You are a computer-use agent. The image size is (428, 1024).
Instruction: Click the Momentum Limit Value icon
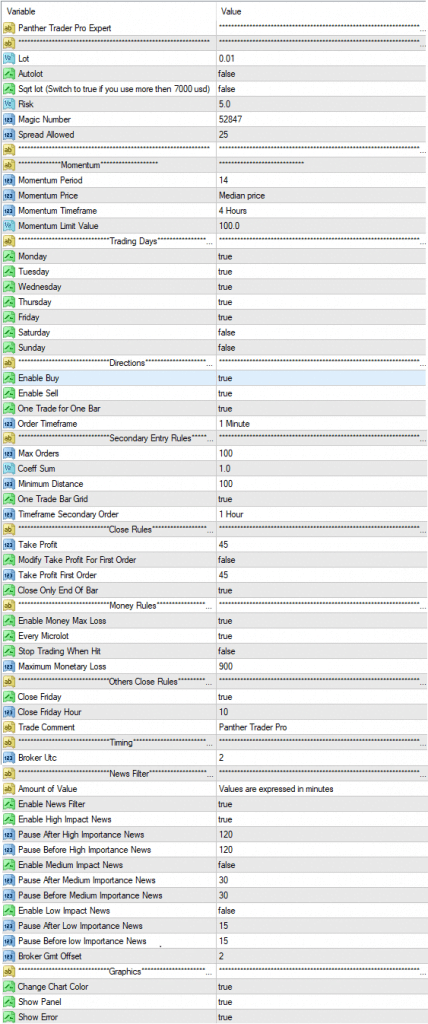[x=8, y=226]
